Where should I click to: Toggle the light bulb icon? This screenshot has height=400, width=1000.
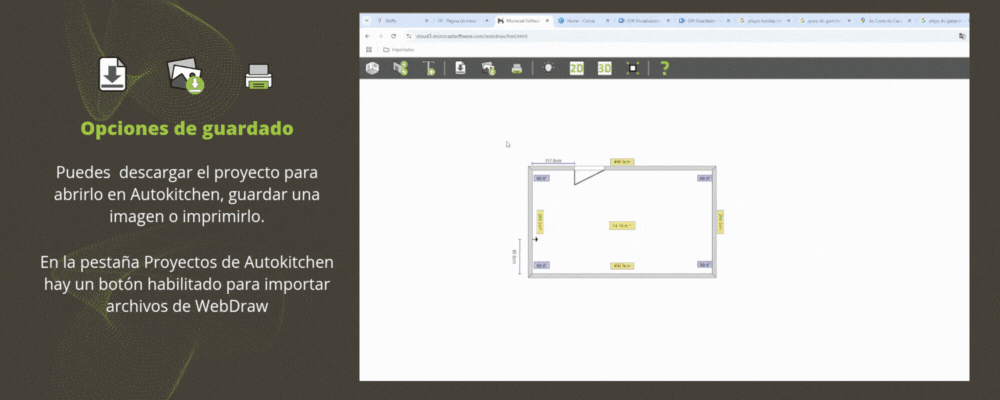(x=548, y=68)
